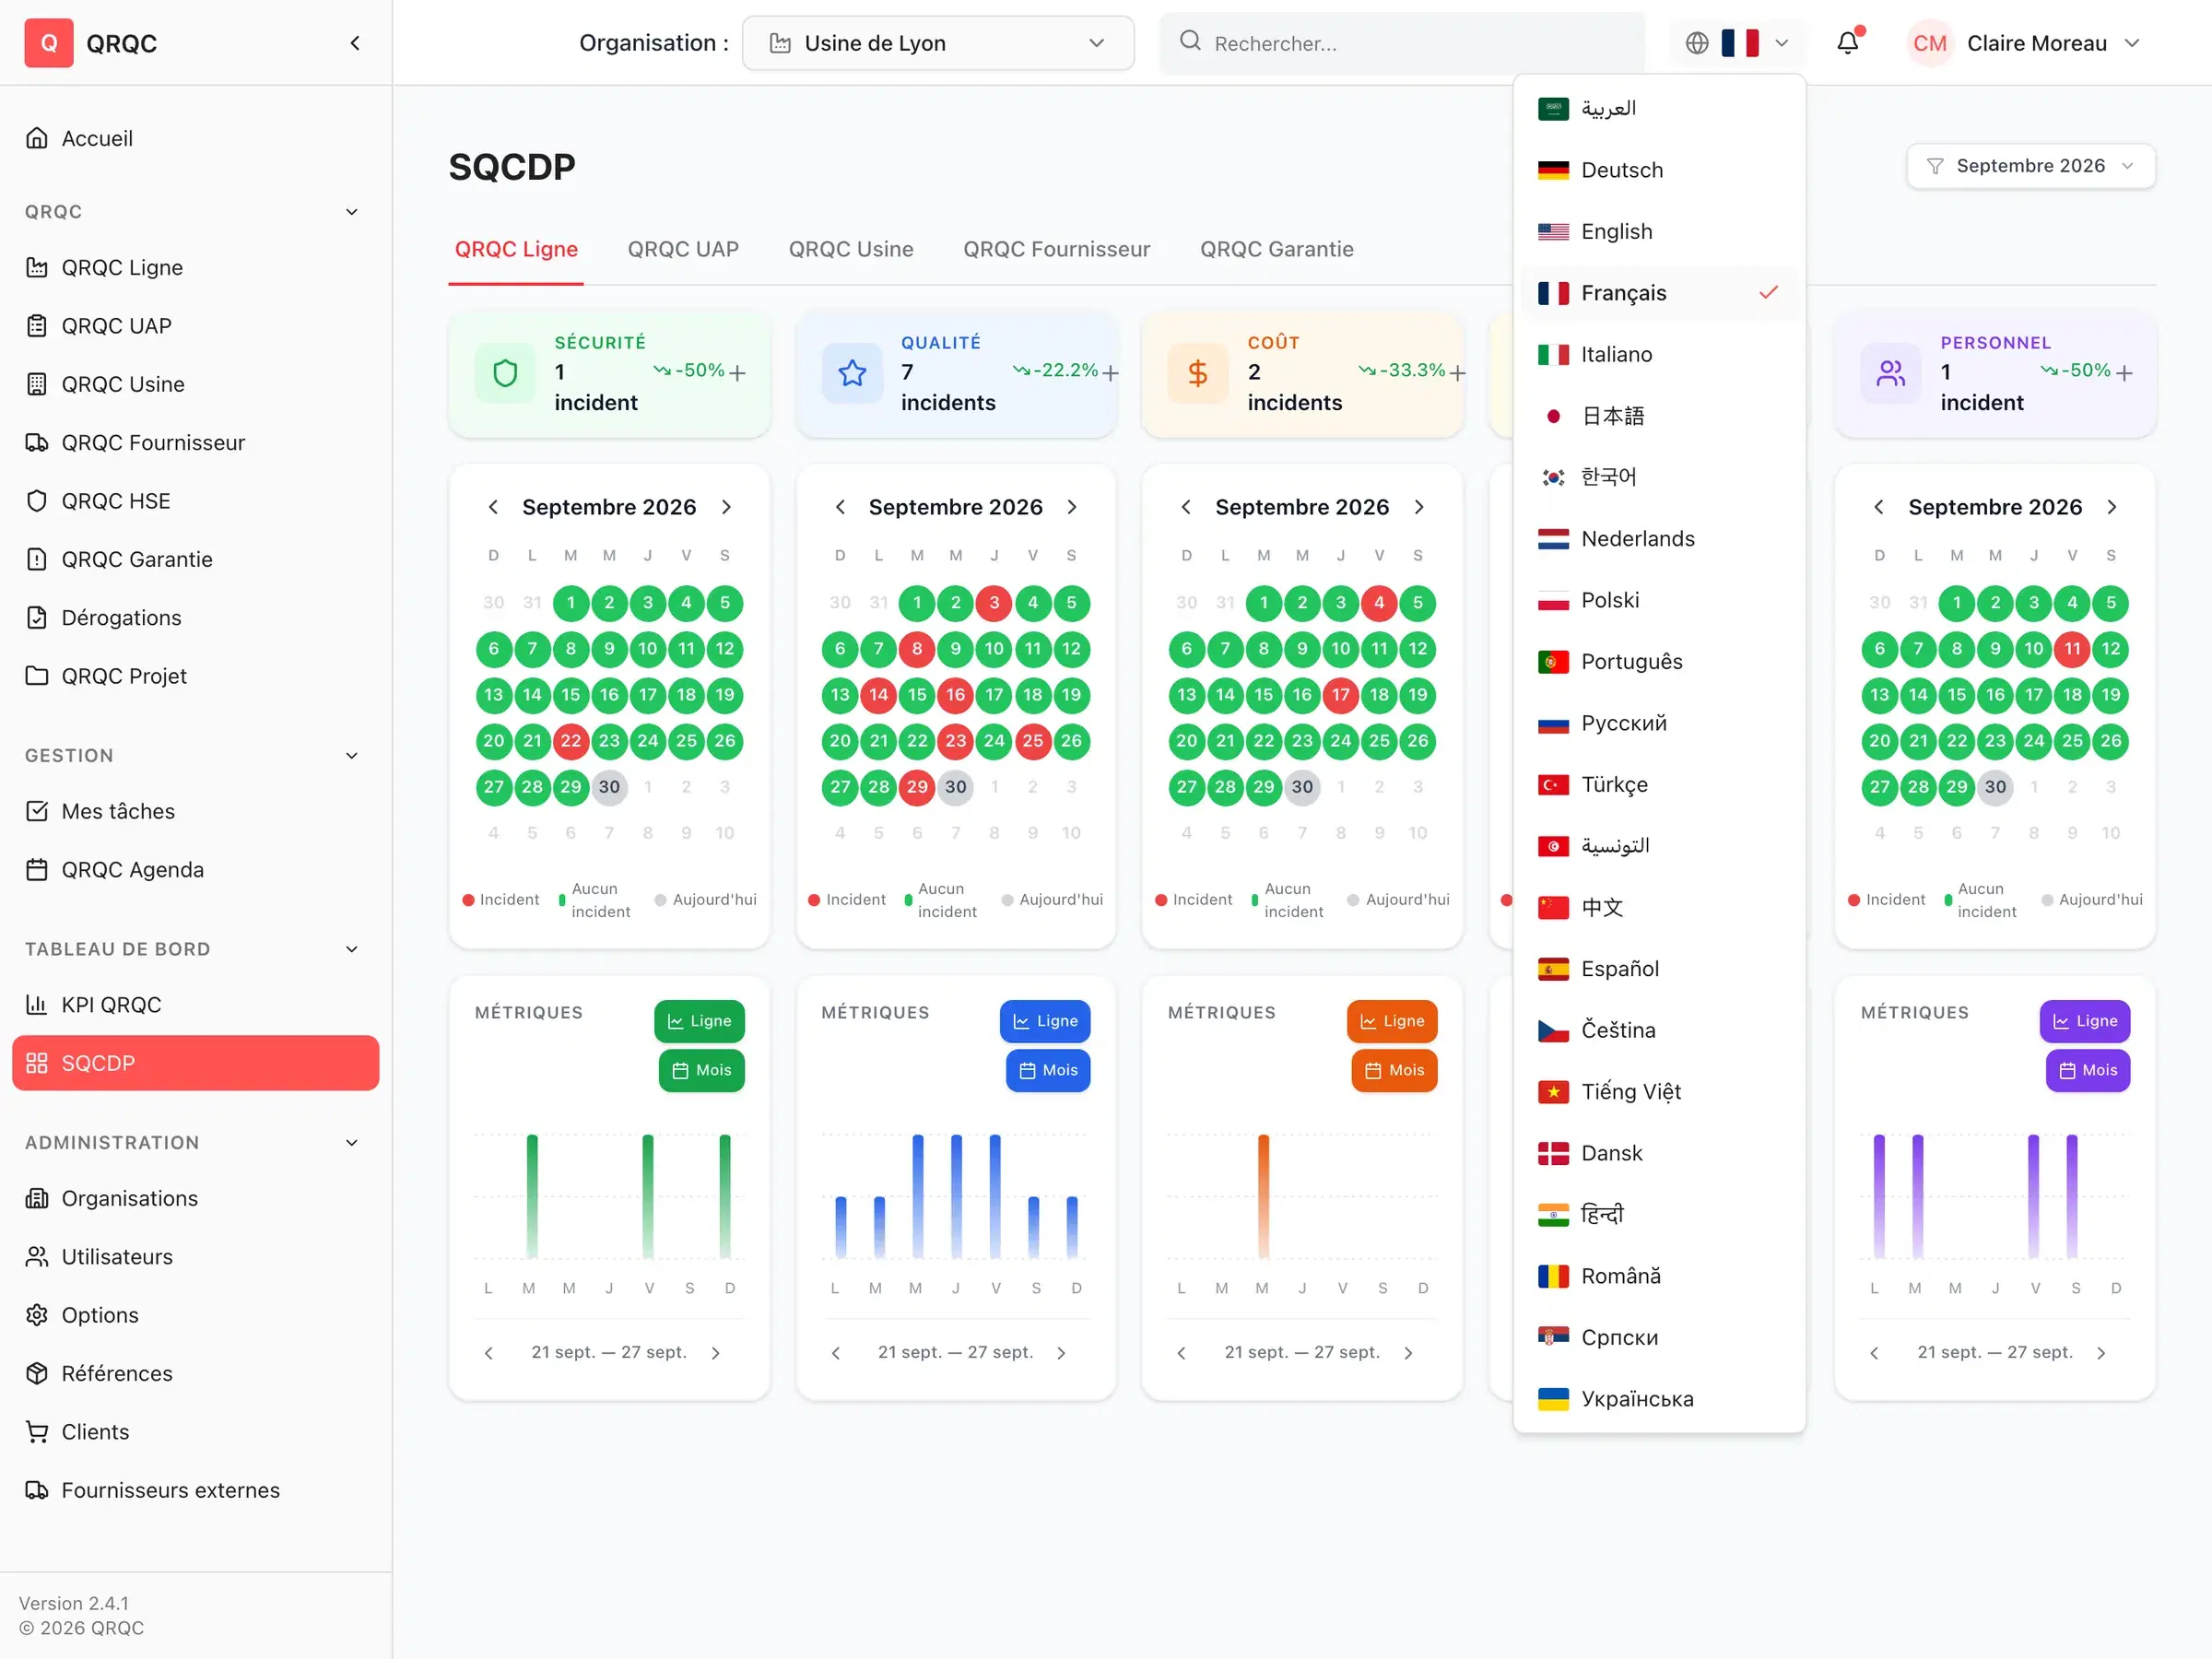Click the orange Mois button in Coût metrics
This screenshot has height=1659, width=2212.
(x=1394, y=1070)
